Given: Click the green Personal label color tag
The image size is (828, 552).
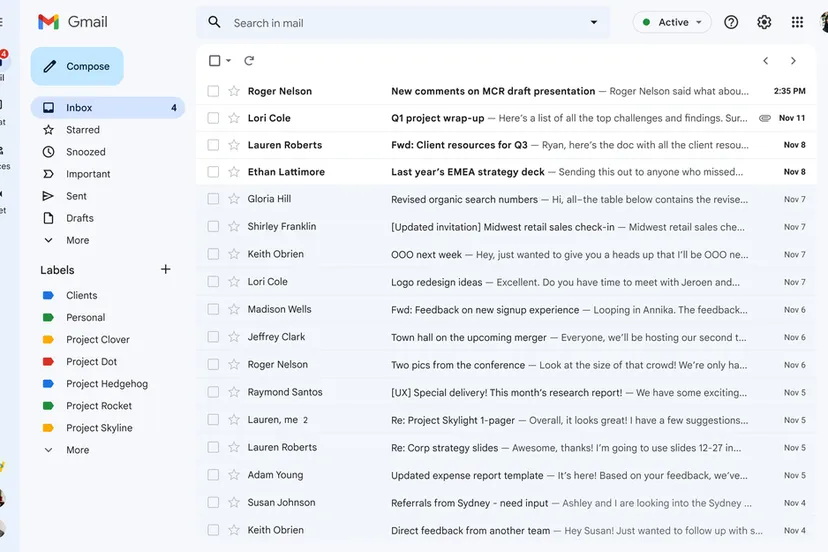Looking at the screenshot, I should point(48,318).
